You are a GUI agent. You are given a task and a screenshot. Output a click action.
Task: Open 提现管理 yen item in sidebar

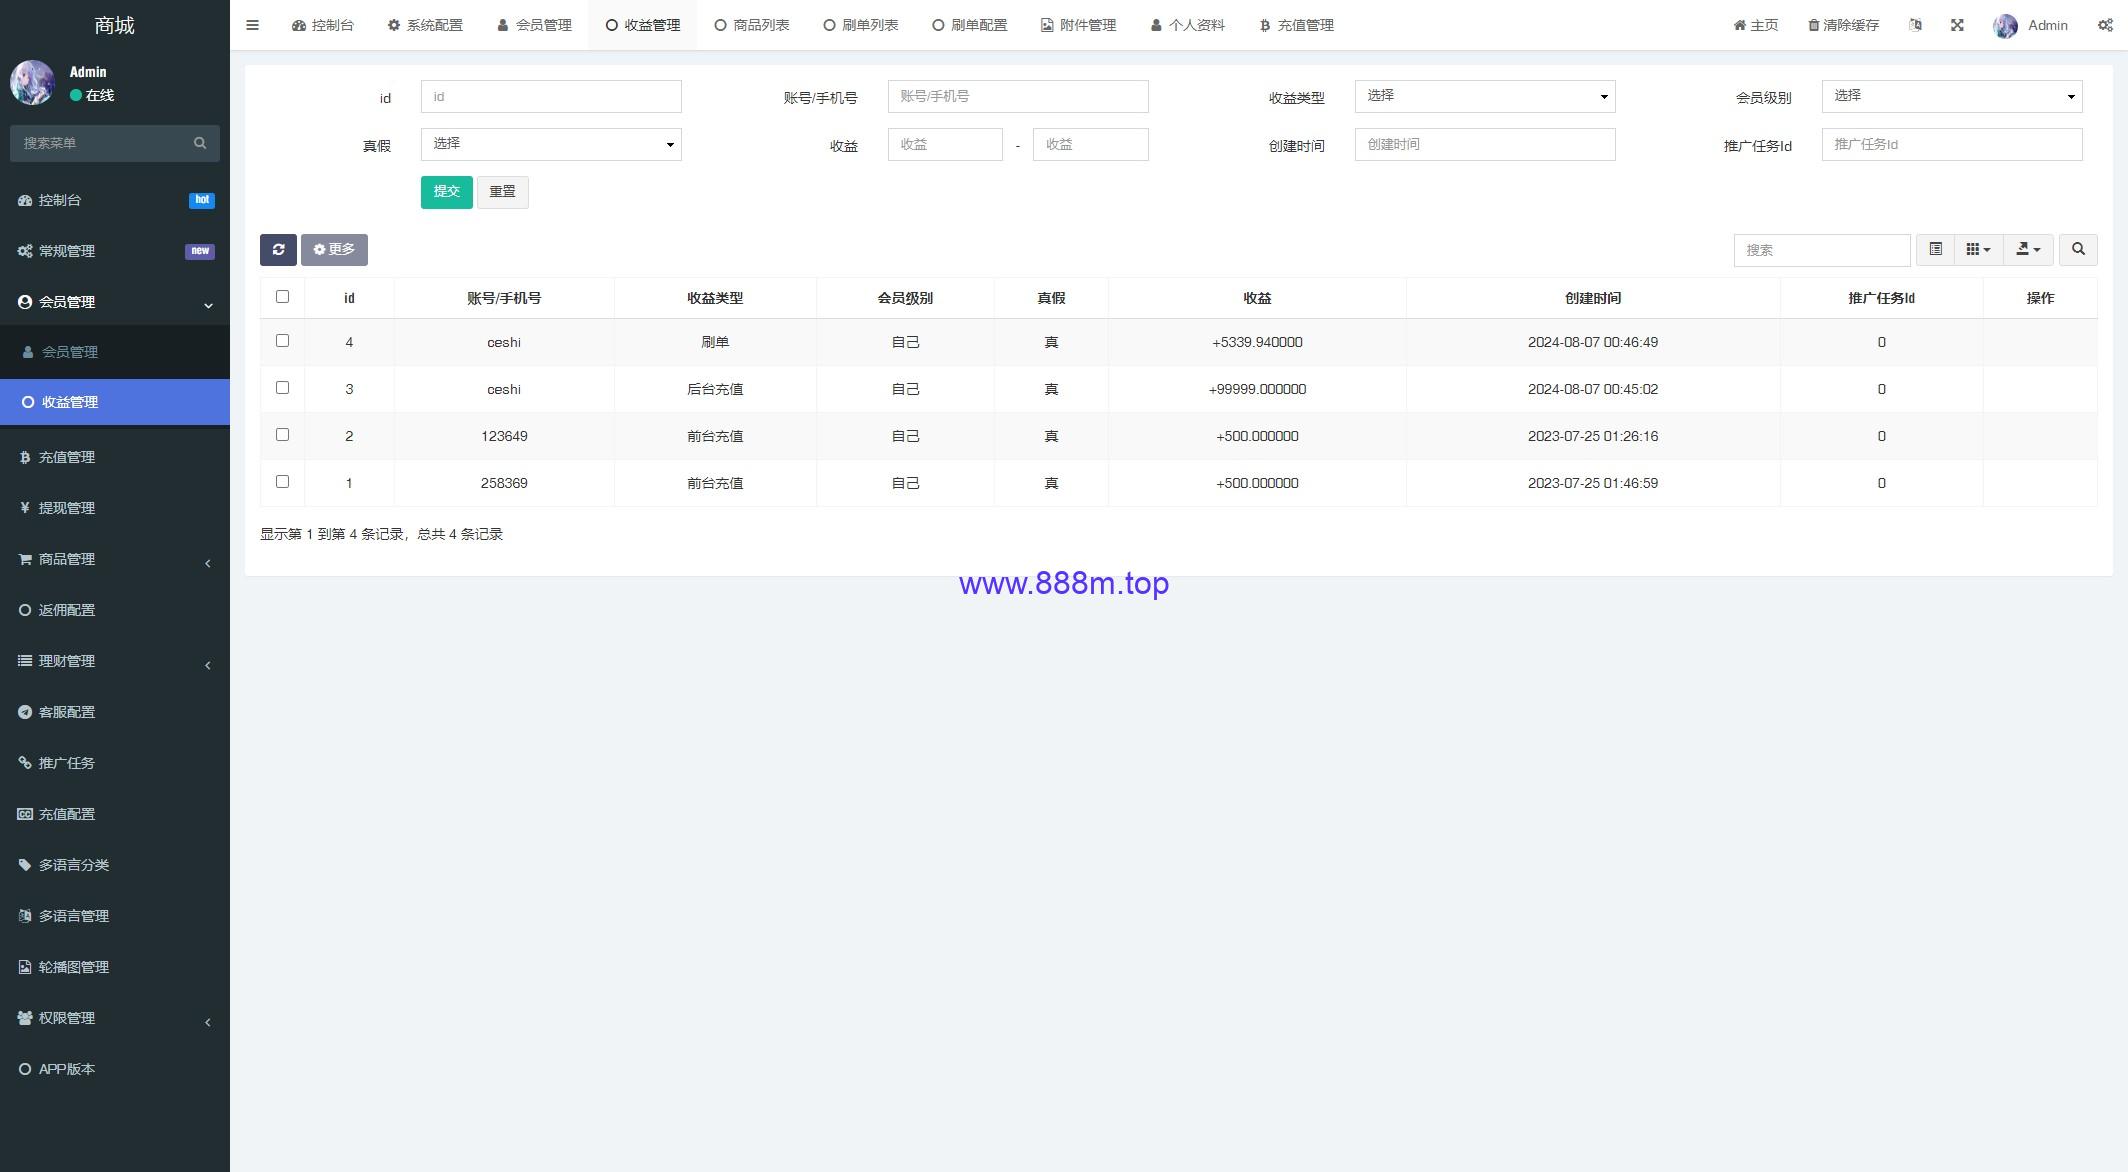(x=115, y=508)
